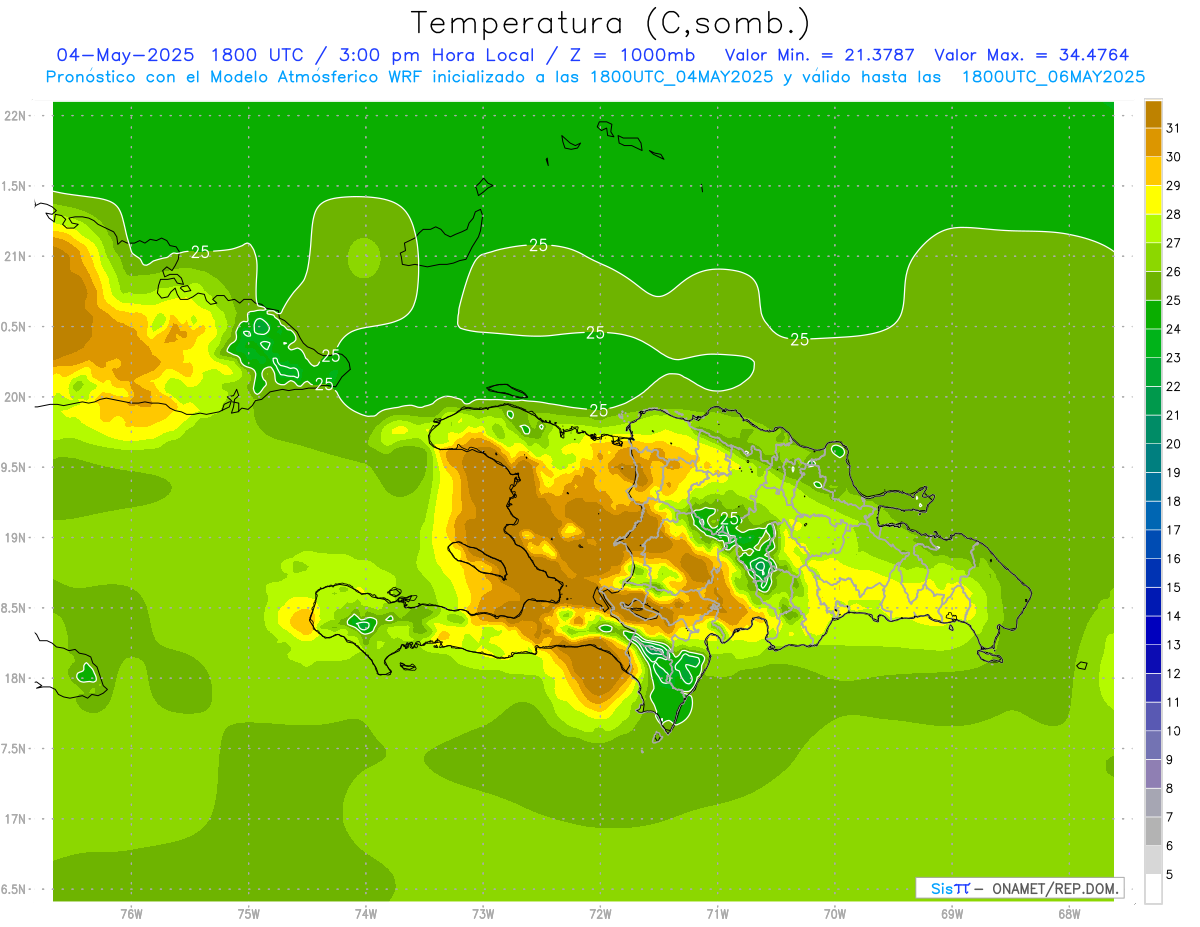Click the legend value 20

click(x=1173, y=444)
